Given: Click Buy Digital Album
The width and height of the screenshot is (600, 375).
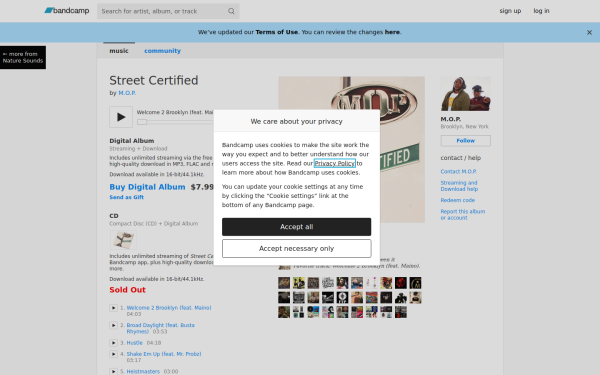Looking at the screenshot, I should click(x=147, y=187).
